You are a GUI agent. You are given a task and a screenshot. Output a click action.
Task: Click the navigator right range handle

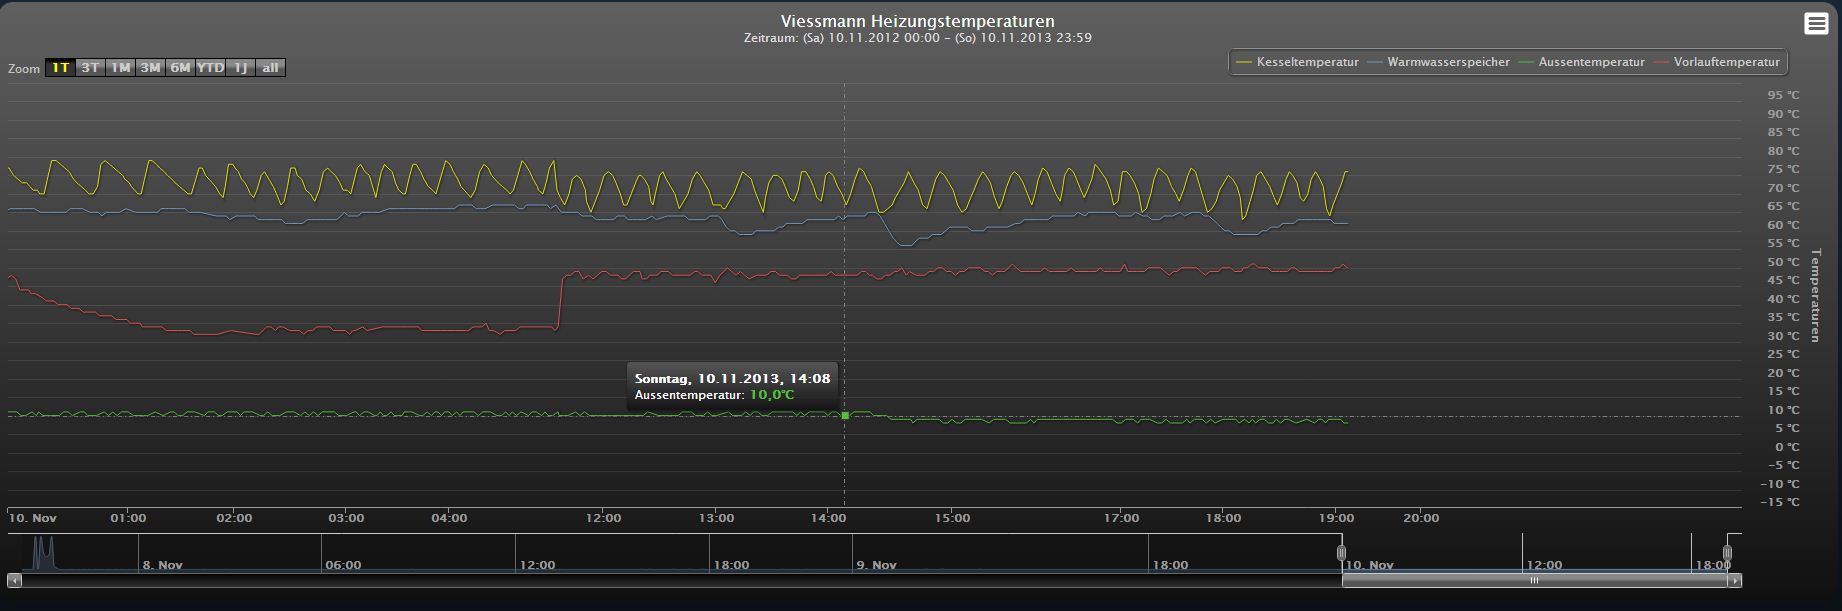coord(1727,553)
